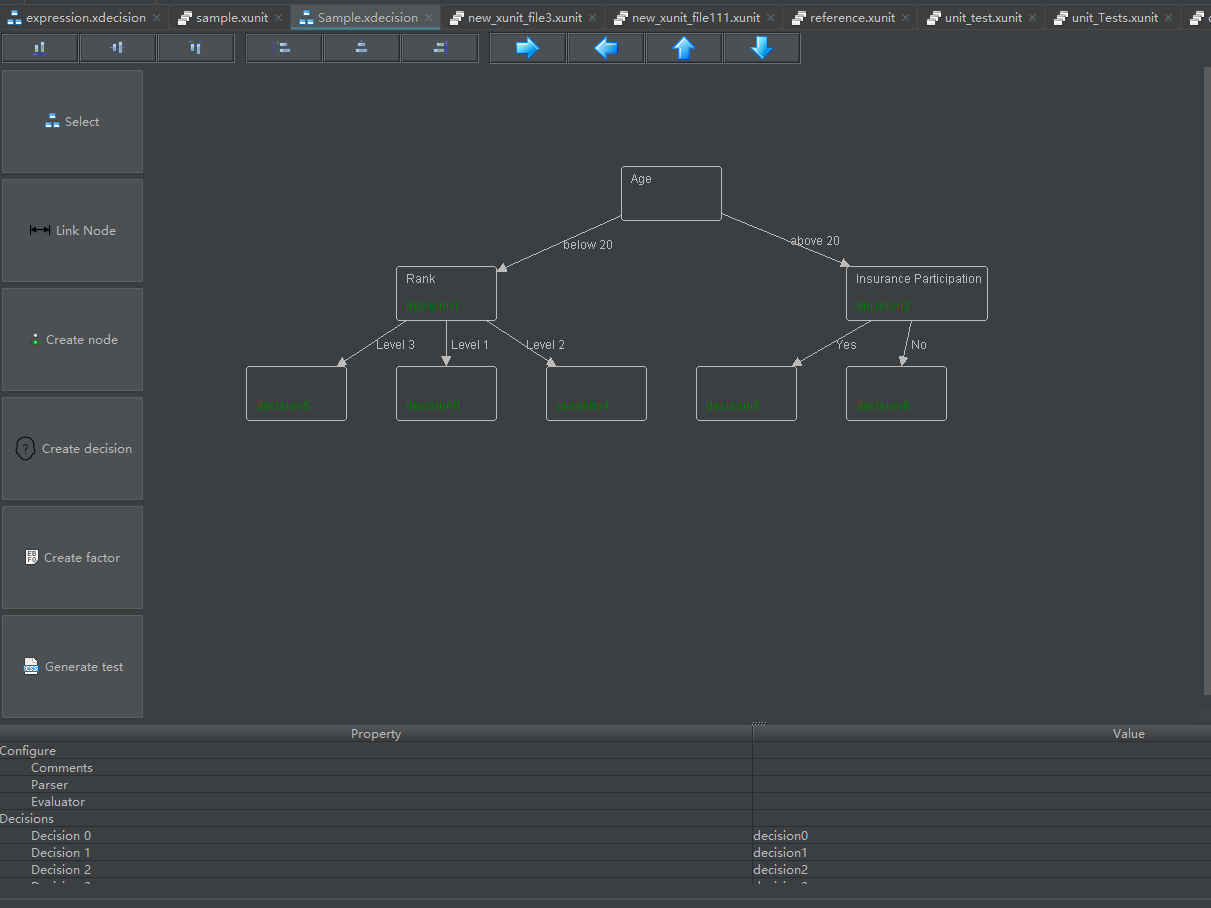
Task: Click the 'Yes' edge label
Action: coord(846,344)
